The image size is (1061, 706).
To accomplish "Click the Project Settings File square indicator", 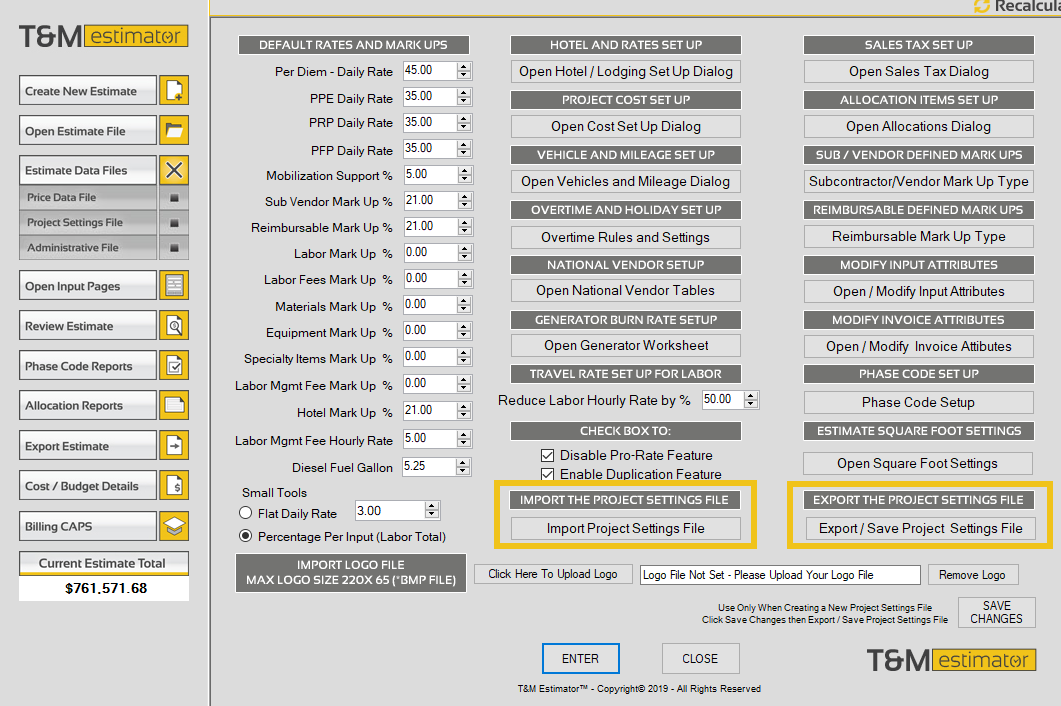I will coord(174,223).
